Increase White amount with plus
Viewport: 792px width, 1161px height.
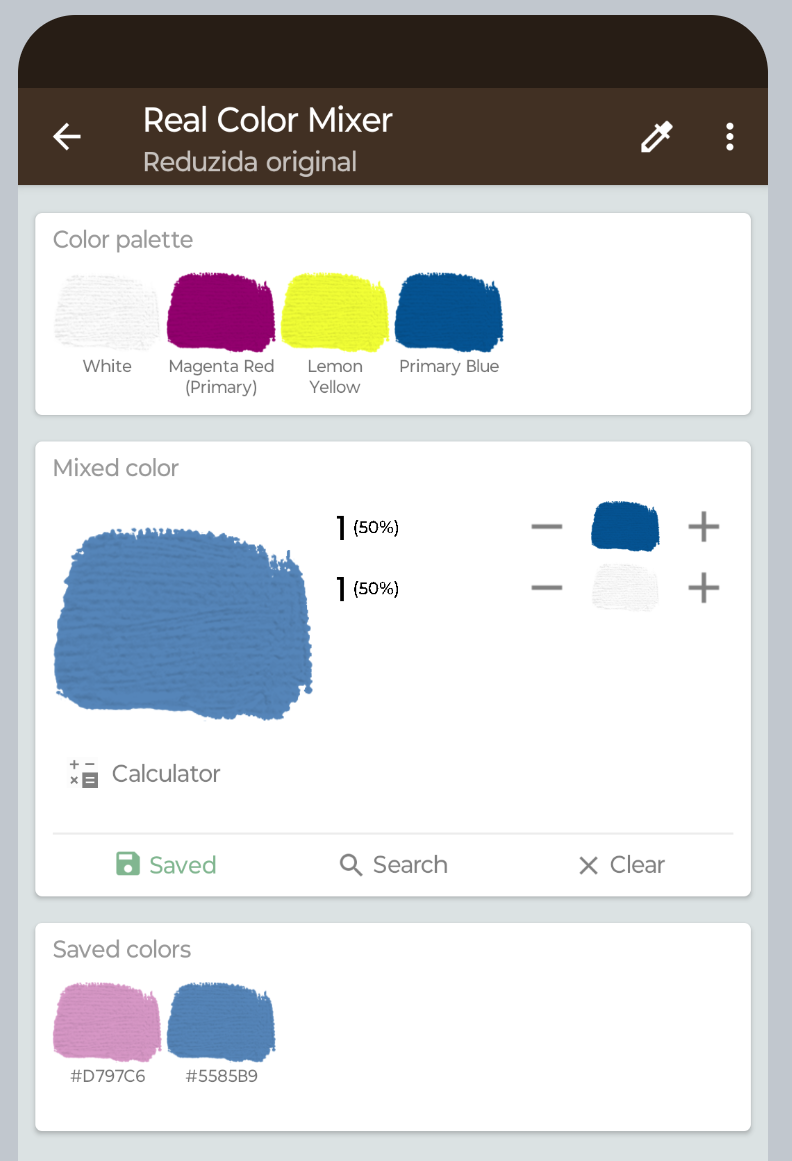[x=704, y=588]
